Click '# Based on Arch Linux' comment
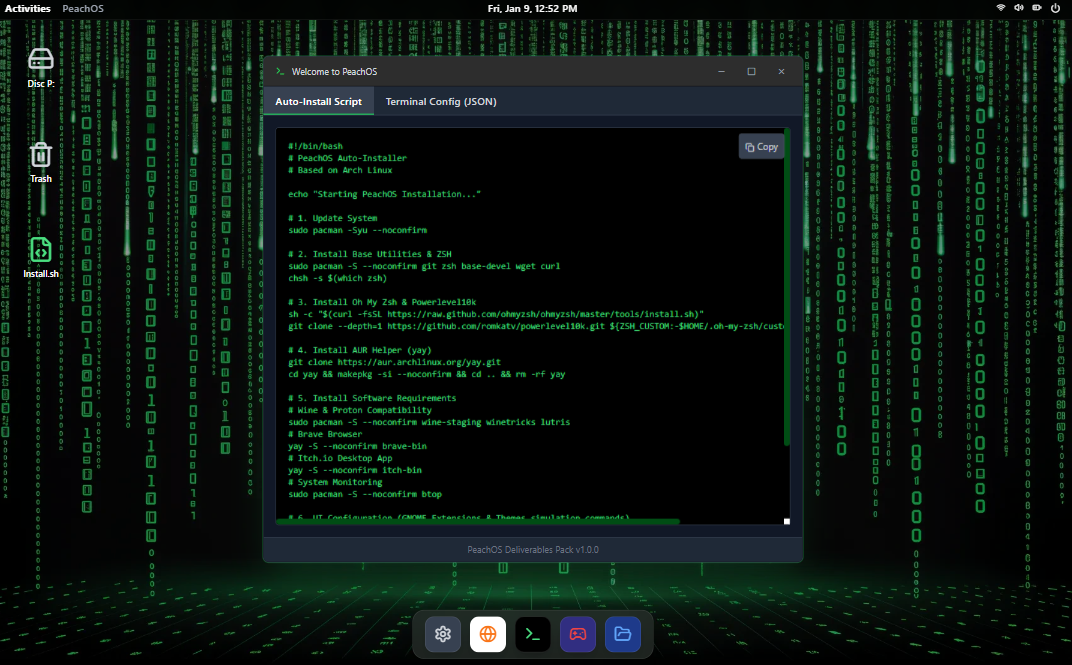The height and width of the screenshot is (665, 1072). 340,170
